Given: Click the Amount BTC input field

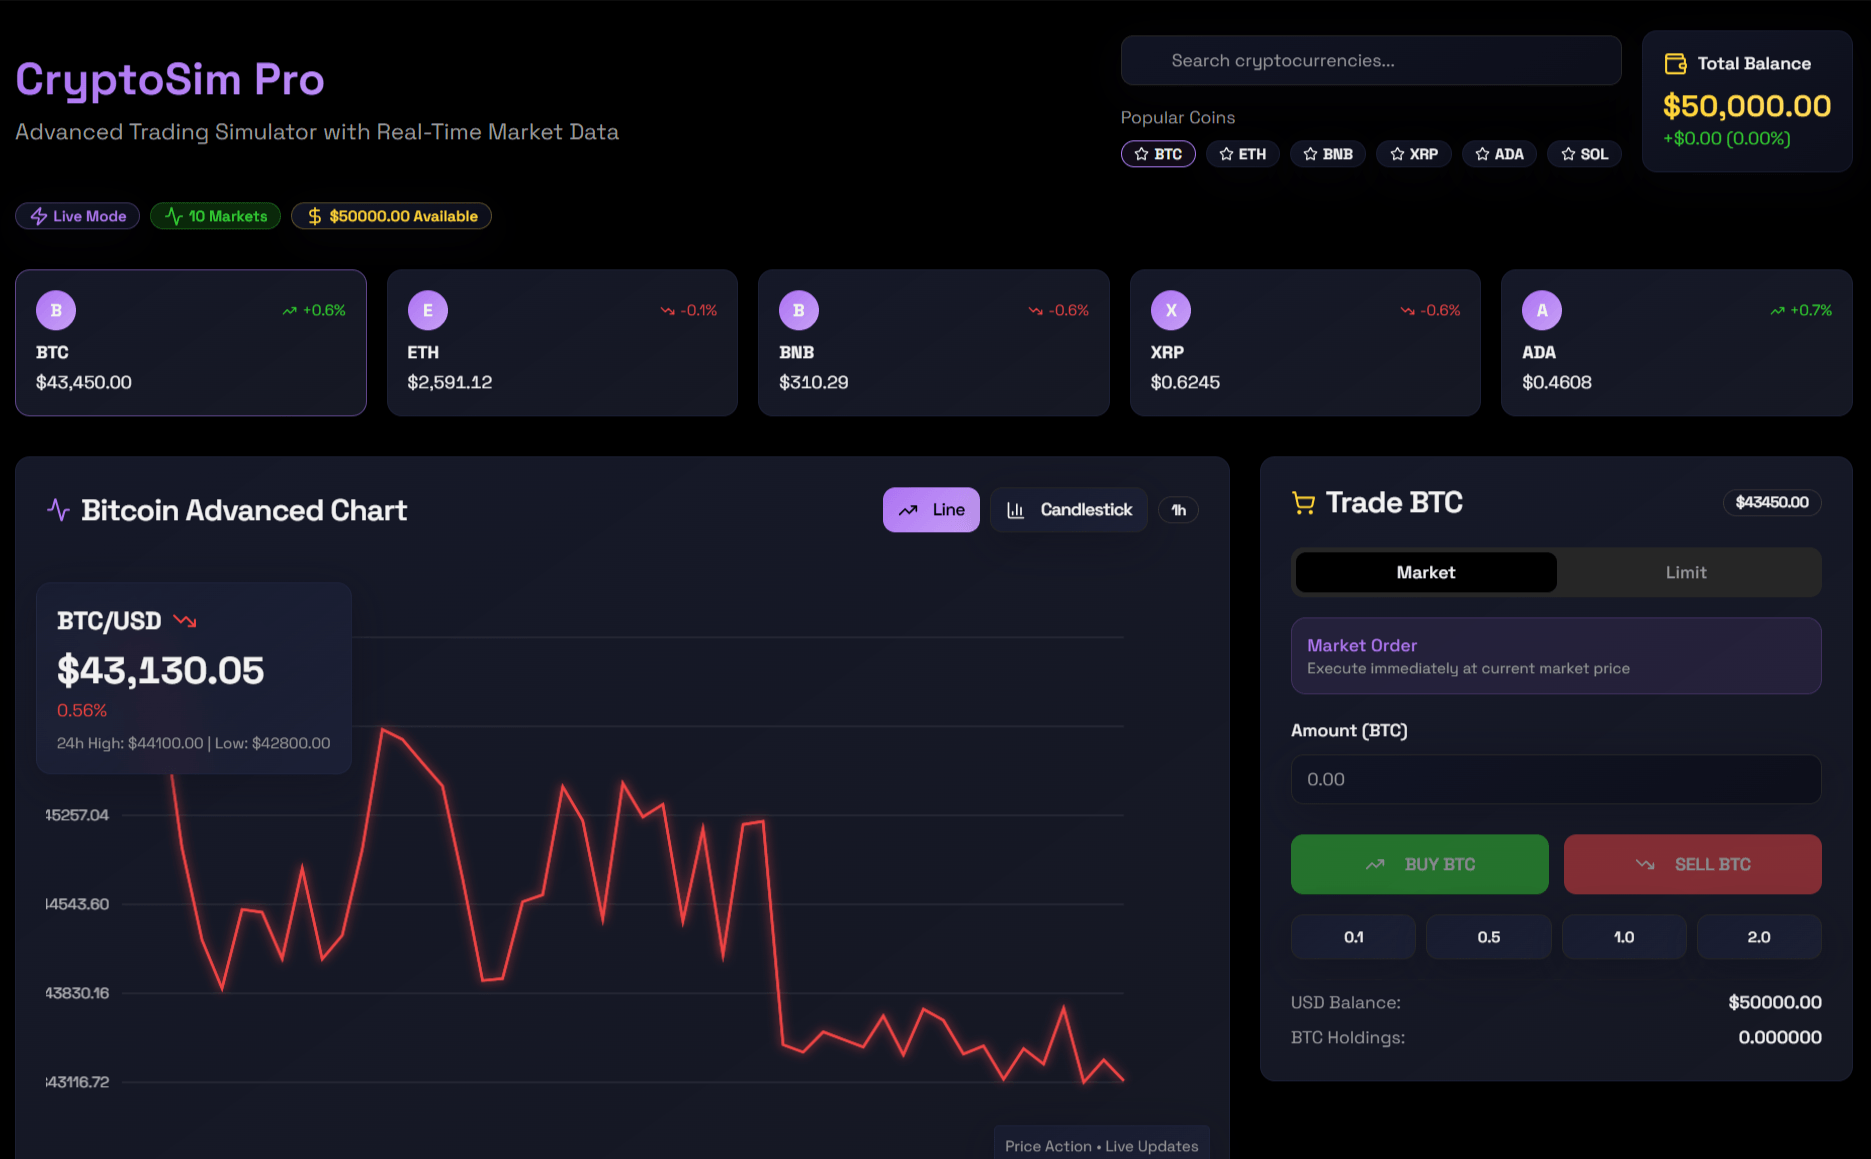Looking at the screenshot, I should [x=1556, y=779].
